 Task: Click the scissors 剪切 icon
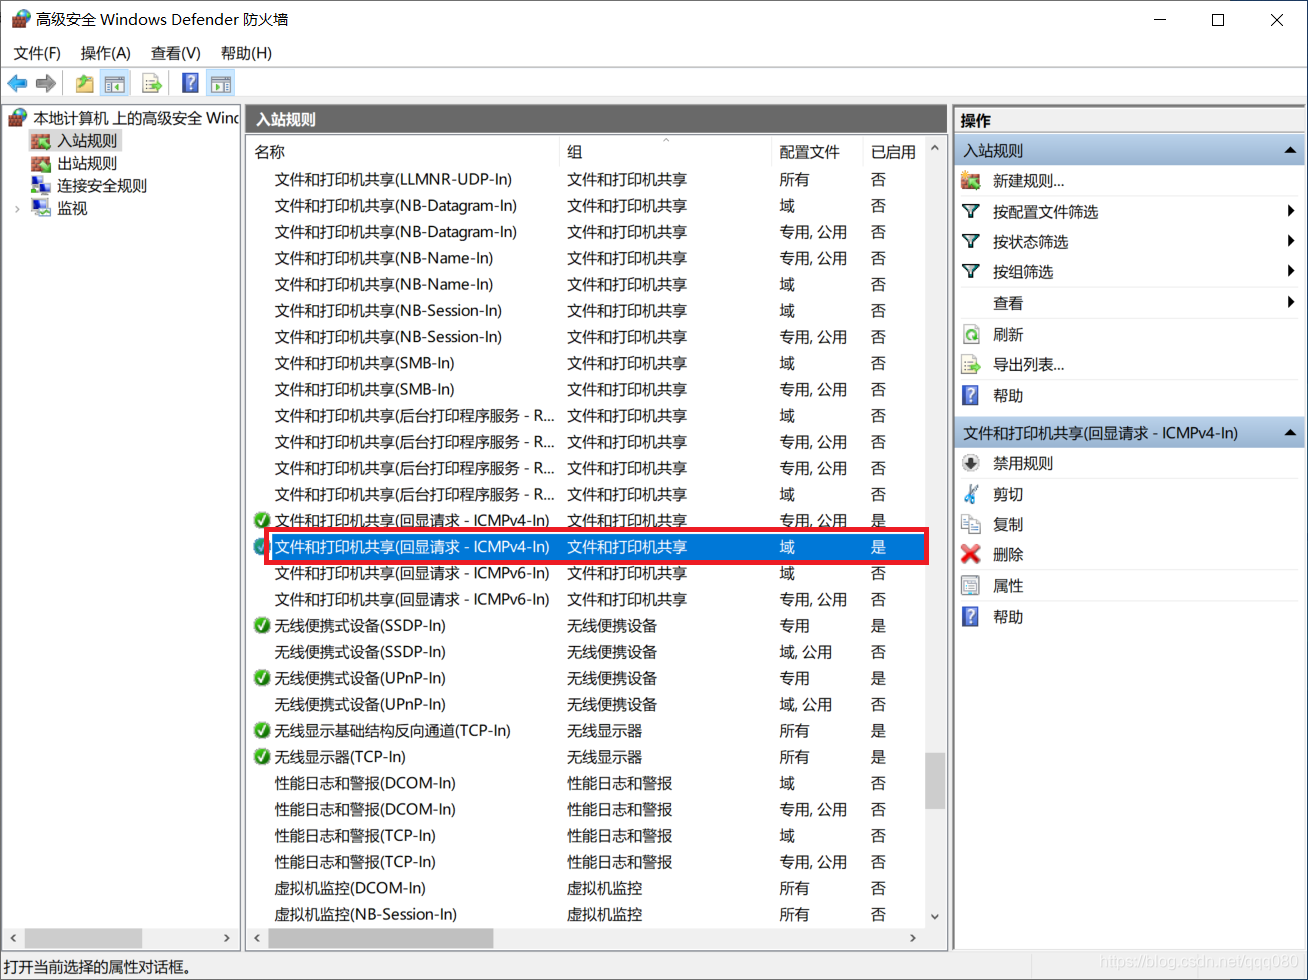971,493
